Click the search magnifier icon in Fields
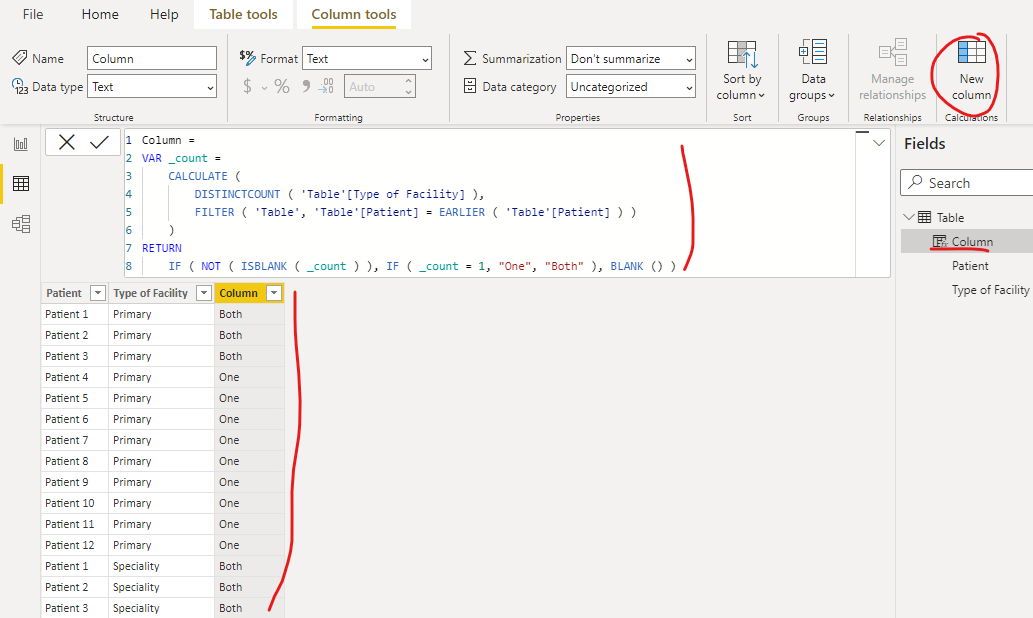The width and height of the screenshot is (1033, 618). (x=915, y=183)
